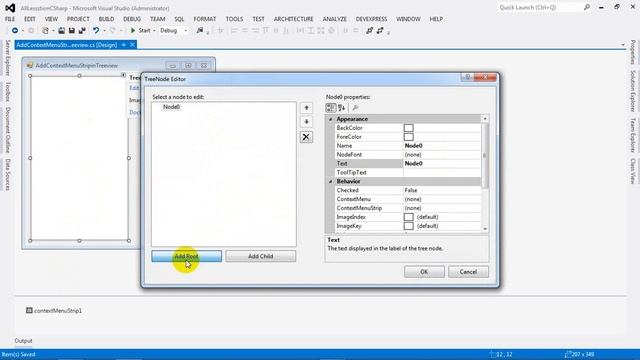Image resolution: width=640 pixels, height=360 pixels.
Task: Open the Server Explorer side tab
Action: point(7,58)
